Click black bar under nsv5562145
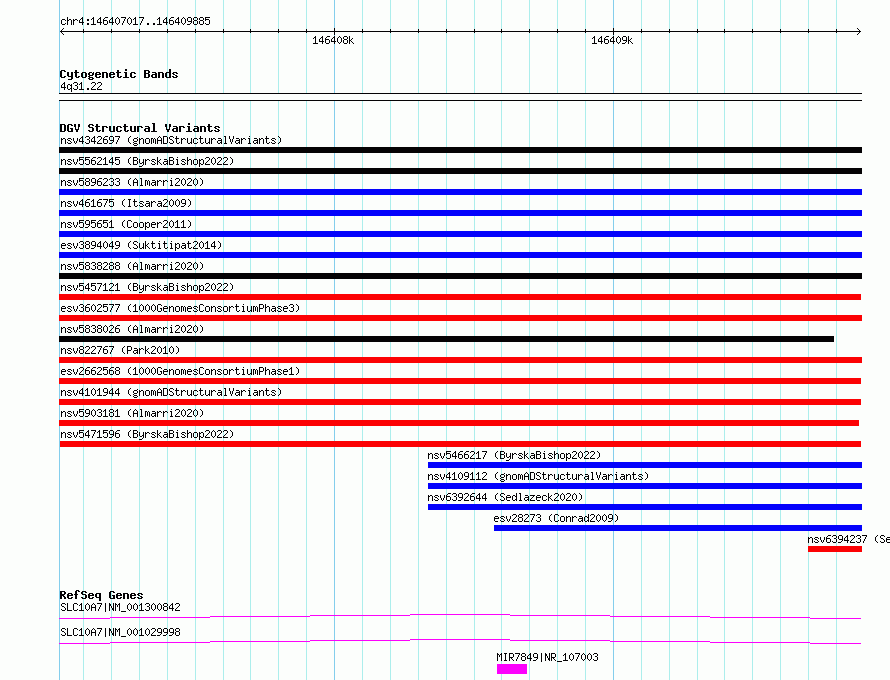This screenshot has width=890, height=680. pyautogui.click(x=460, y=171)
